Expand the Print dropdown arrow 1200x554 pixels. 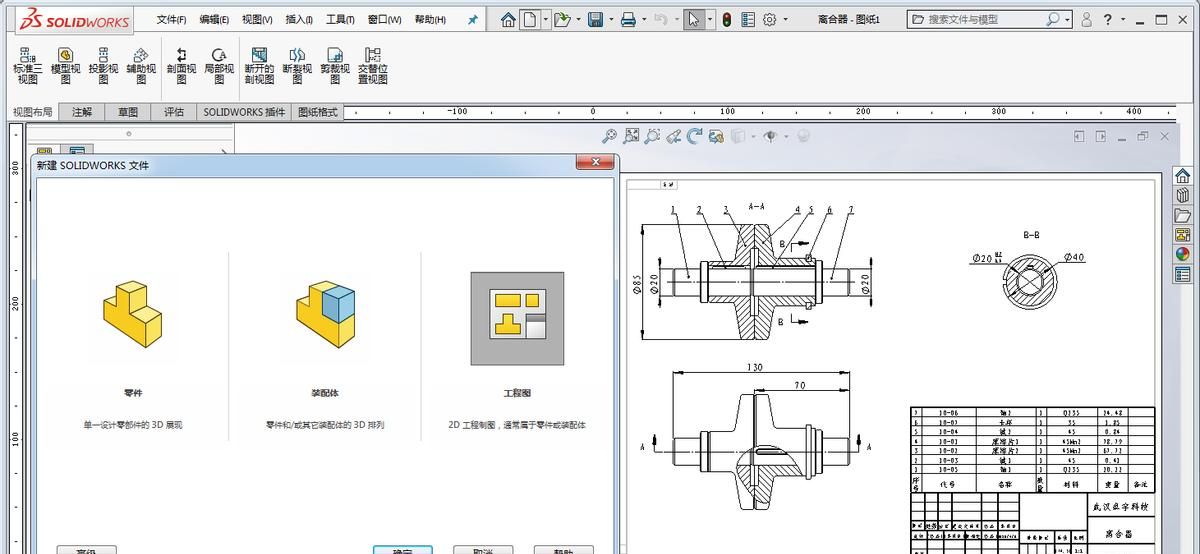tap(644, 19)
